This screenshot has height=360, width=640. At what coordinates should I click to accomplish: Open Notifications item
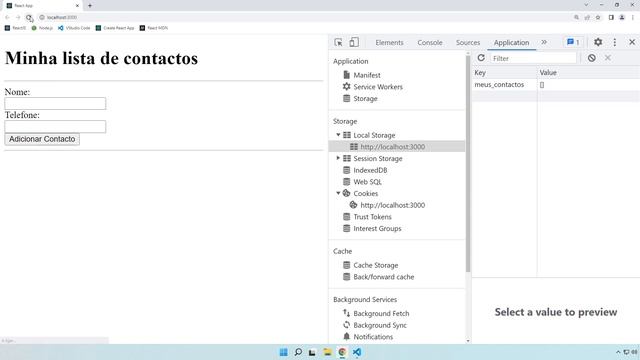click(368, 337)
